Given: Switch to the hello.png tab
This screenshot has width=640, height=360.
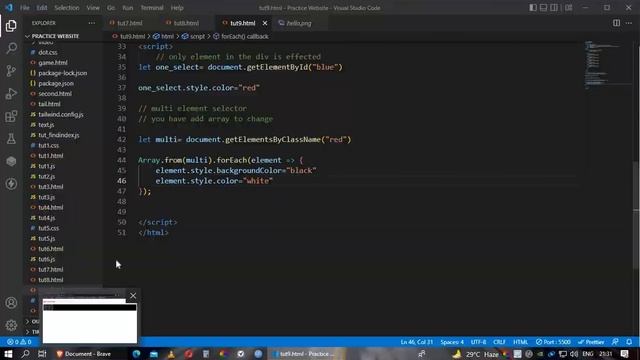Looking at the screenshot, I should tap(299, 23).
